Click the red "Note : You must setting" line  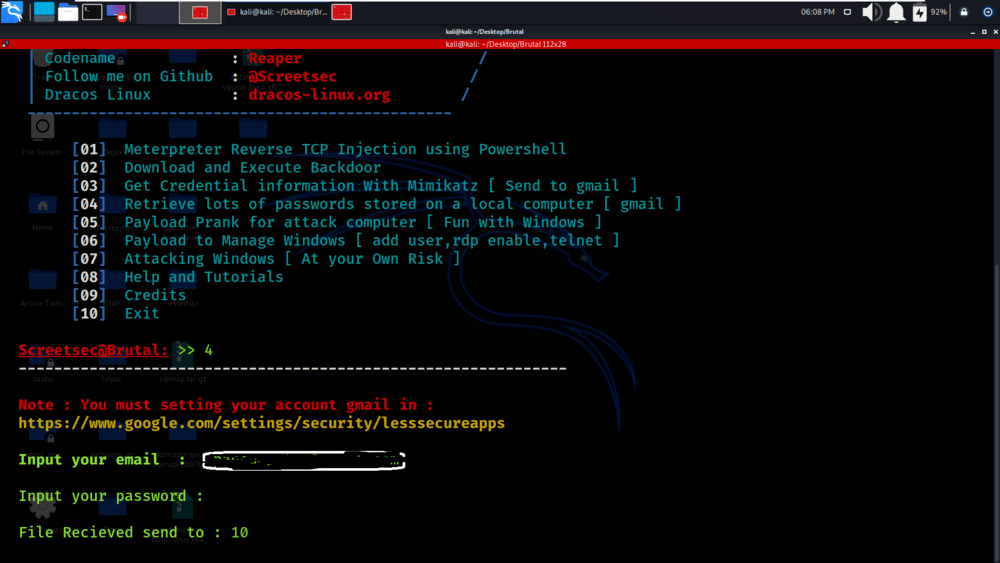226,405
